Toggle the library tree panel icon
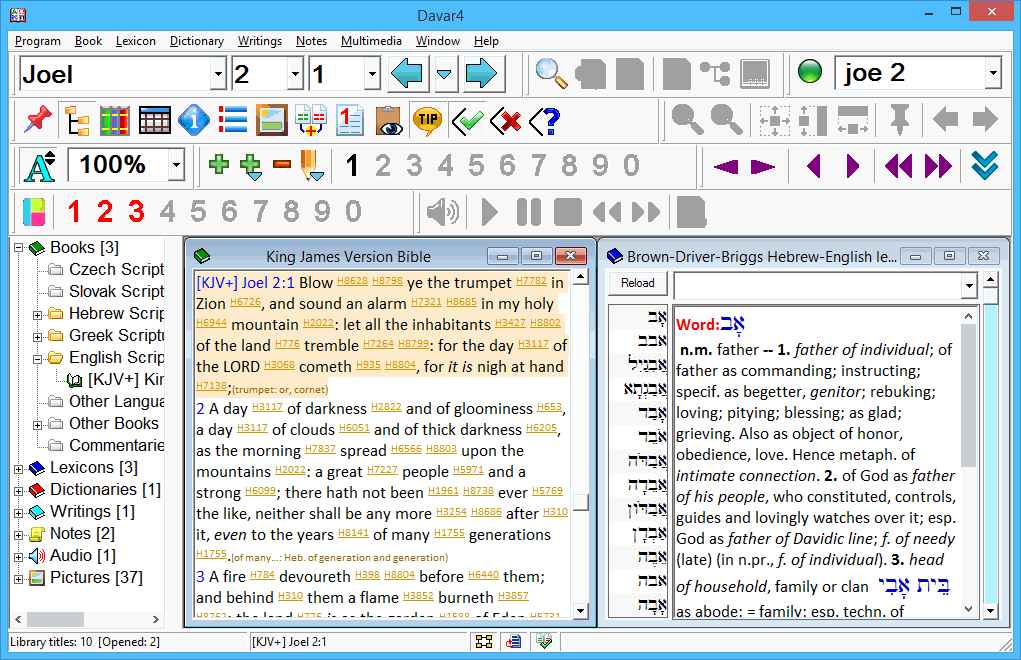The width and height of the screenshot is (1021, 660). (x=77, y=120)
